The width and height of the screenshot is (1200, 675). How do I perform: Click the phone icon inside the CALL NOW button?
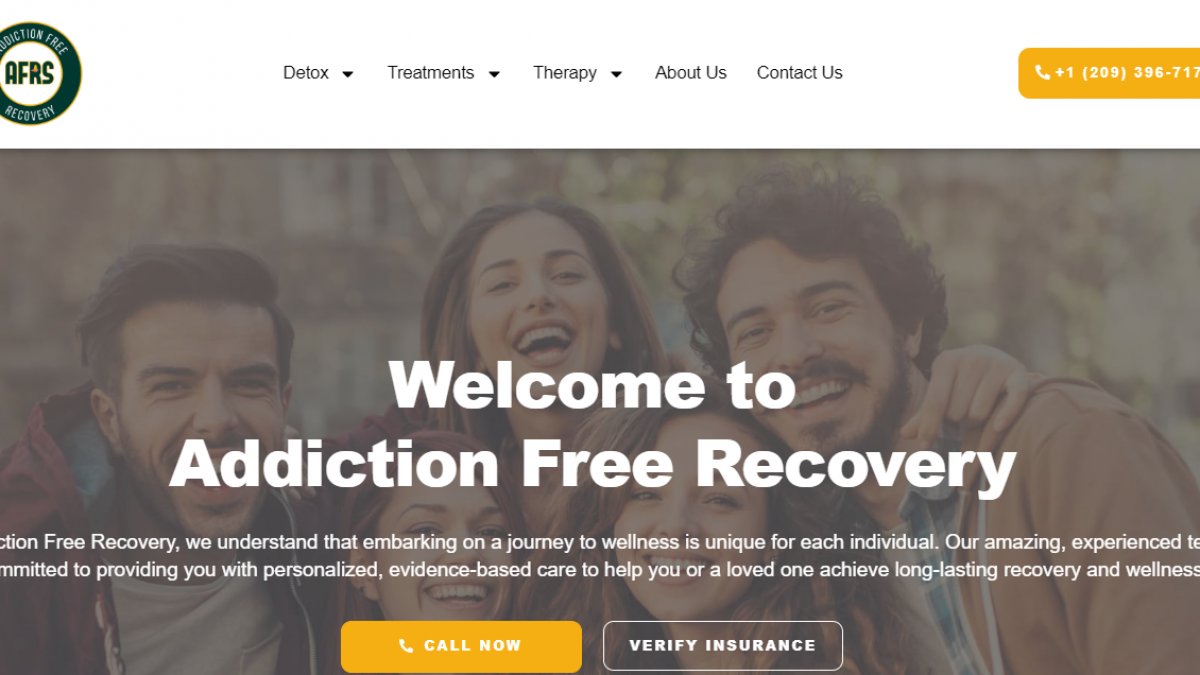point(405,646)
